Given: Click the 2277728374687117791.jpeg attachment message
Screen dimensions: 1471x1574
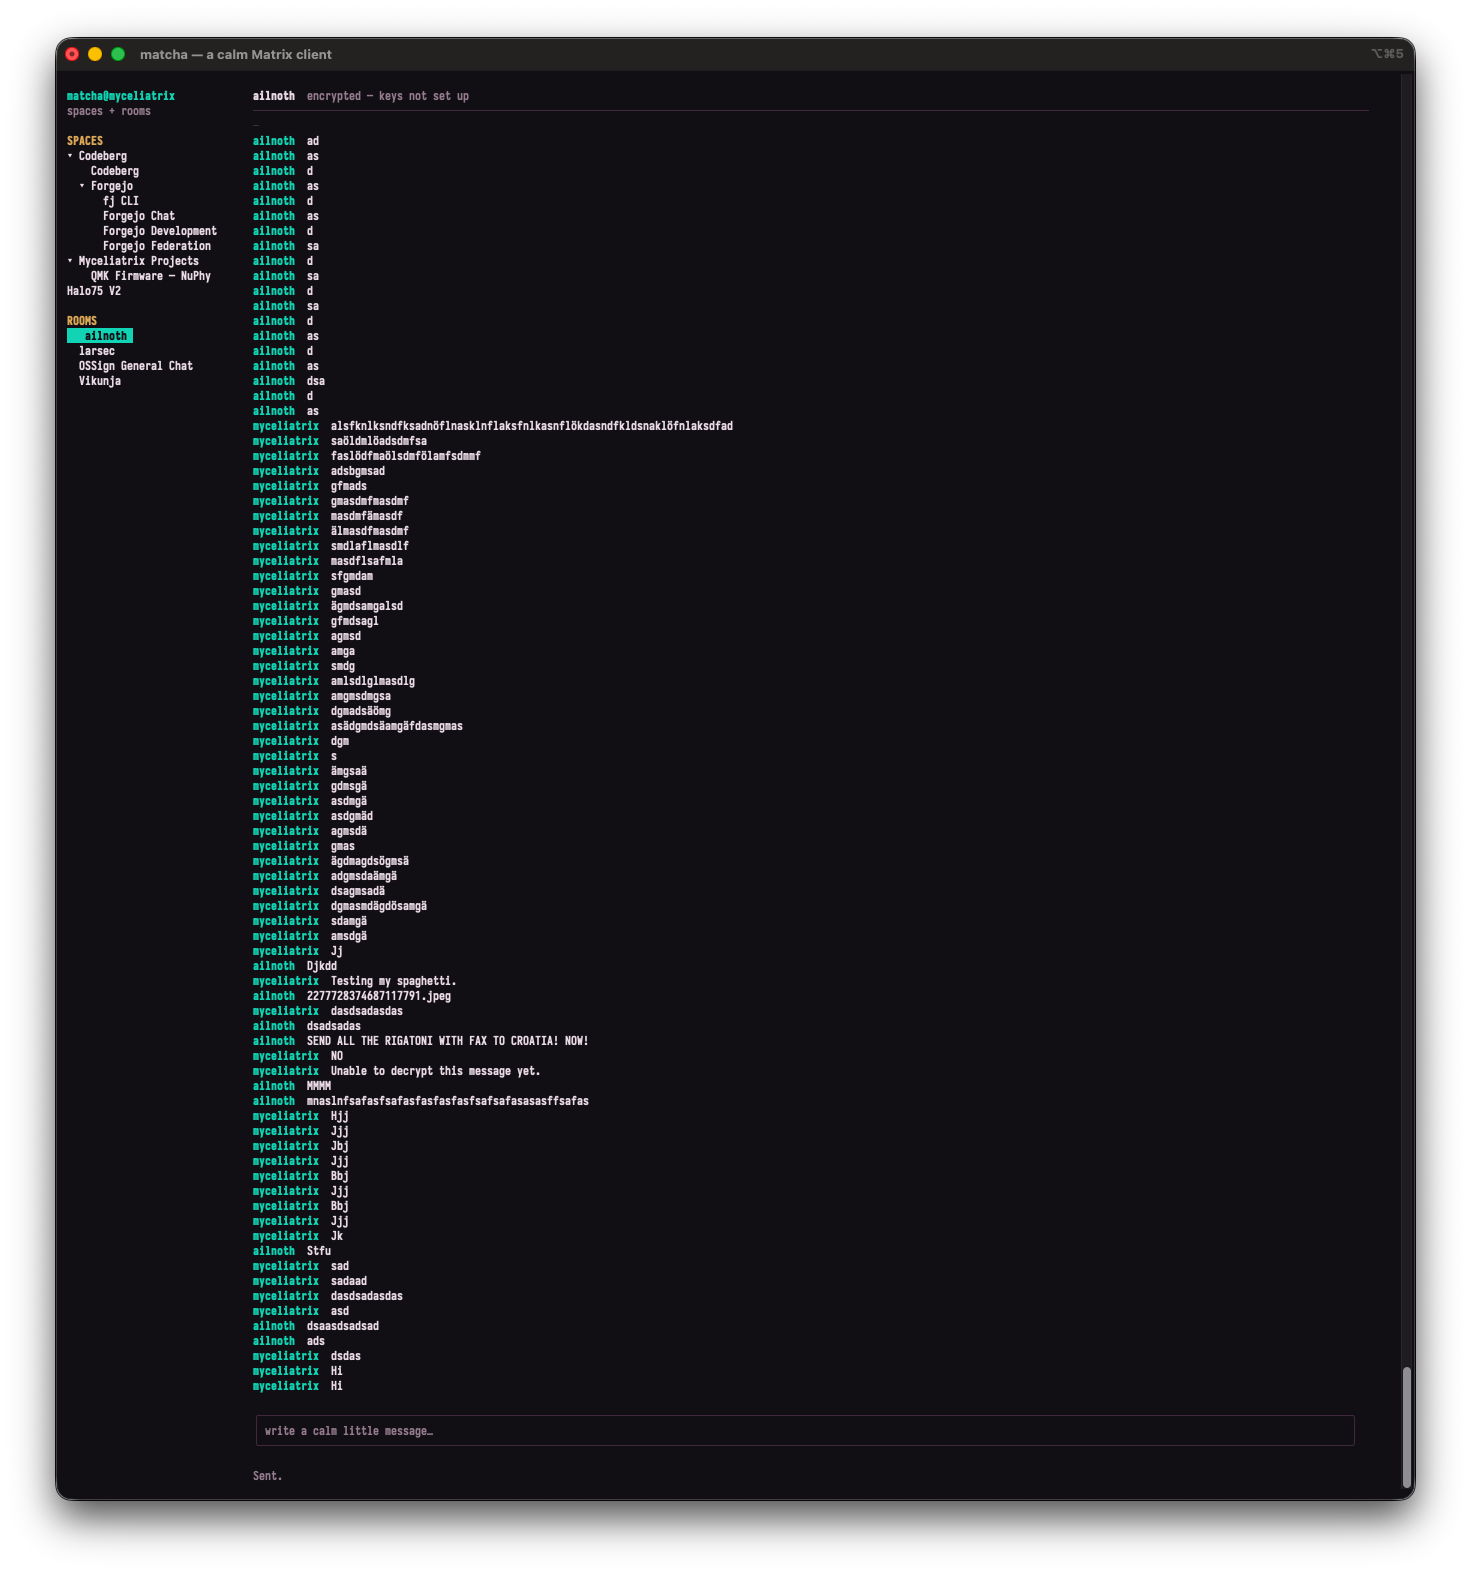Looking at the screenshot, I should 379,996.
